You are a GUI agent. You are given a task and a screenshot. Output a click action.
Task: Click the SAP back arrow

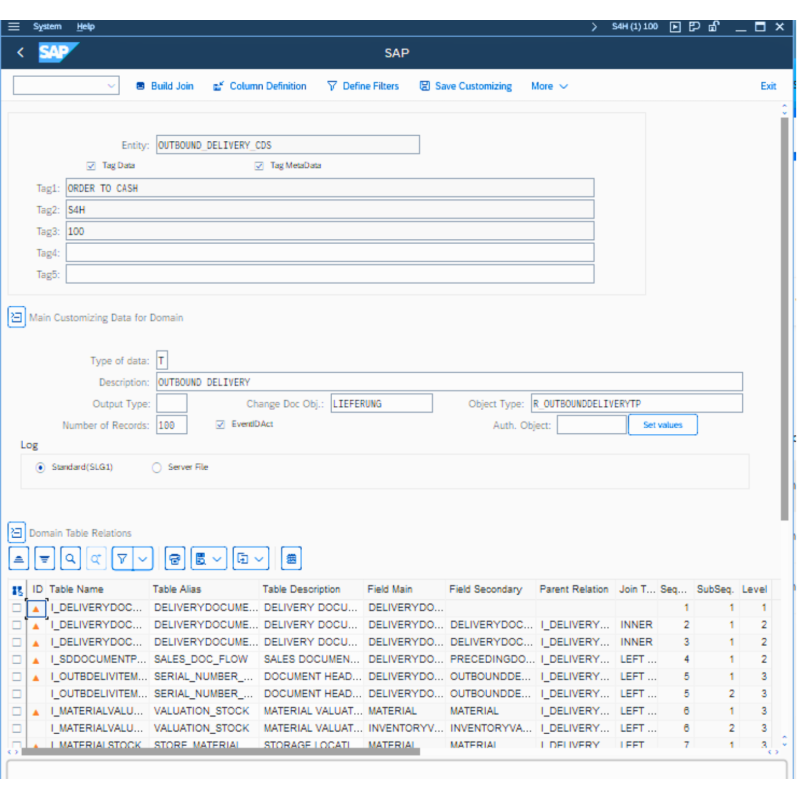pos(21,53)
